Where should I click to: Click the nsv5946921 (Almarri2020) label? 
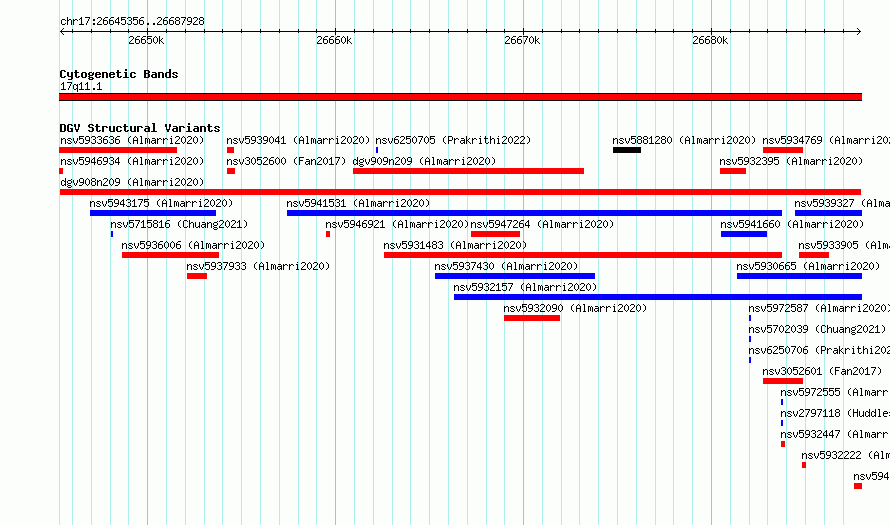[x=397, y=224]
